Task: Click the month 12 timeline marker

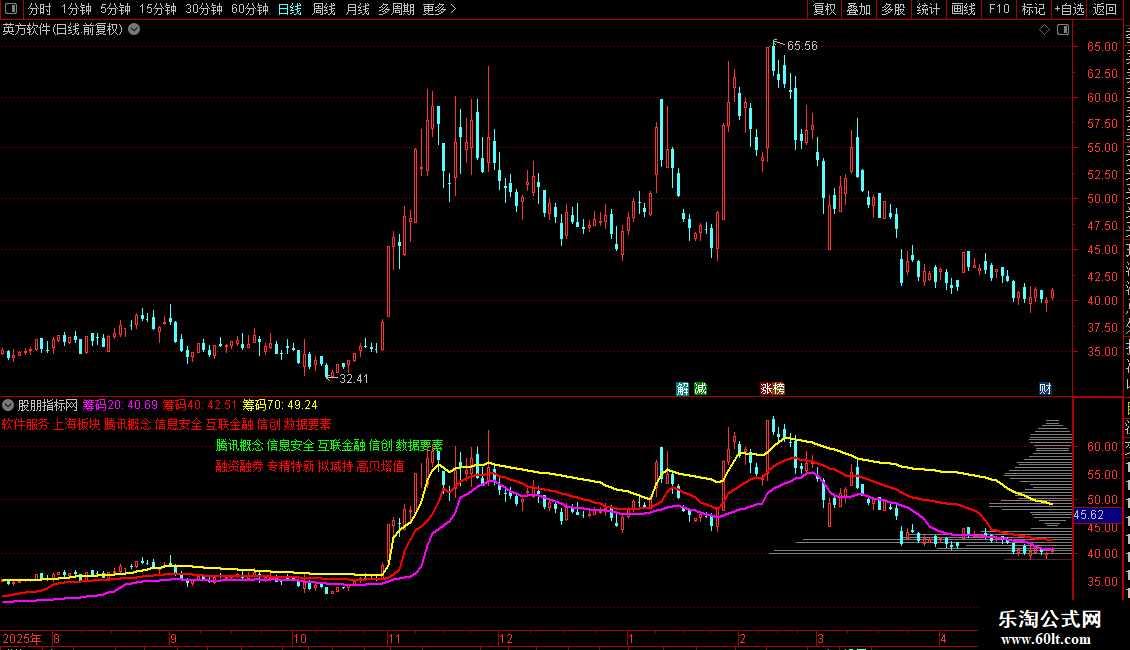Action: pos(506,638)
